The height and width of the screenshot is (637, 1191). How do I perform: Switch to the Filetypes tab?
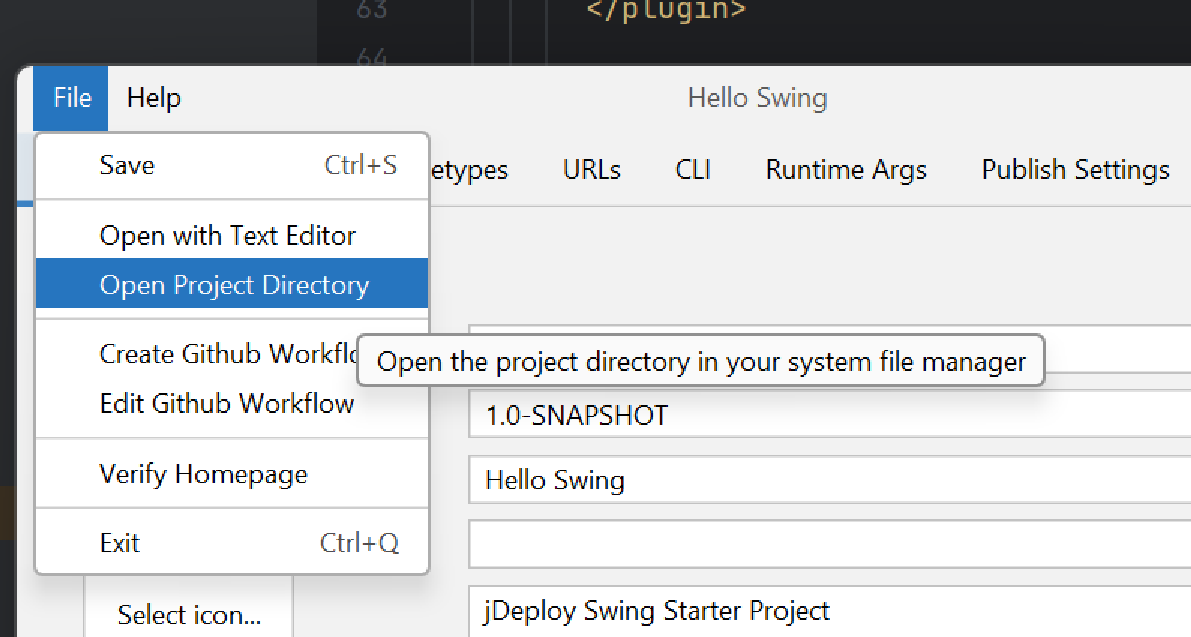tap(468, 169)
